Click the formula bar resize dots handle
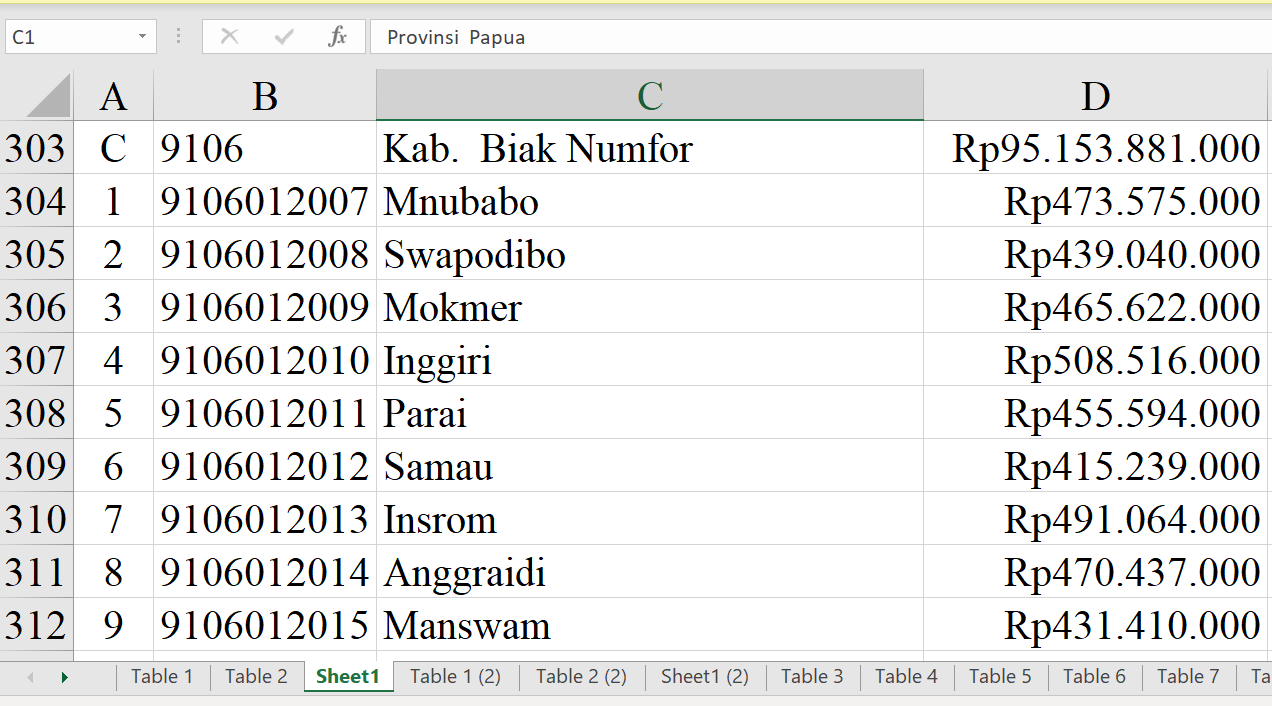Image resolution: width=1272 pixels, height=706 pixels. click(x=179, y=37)
